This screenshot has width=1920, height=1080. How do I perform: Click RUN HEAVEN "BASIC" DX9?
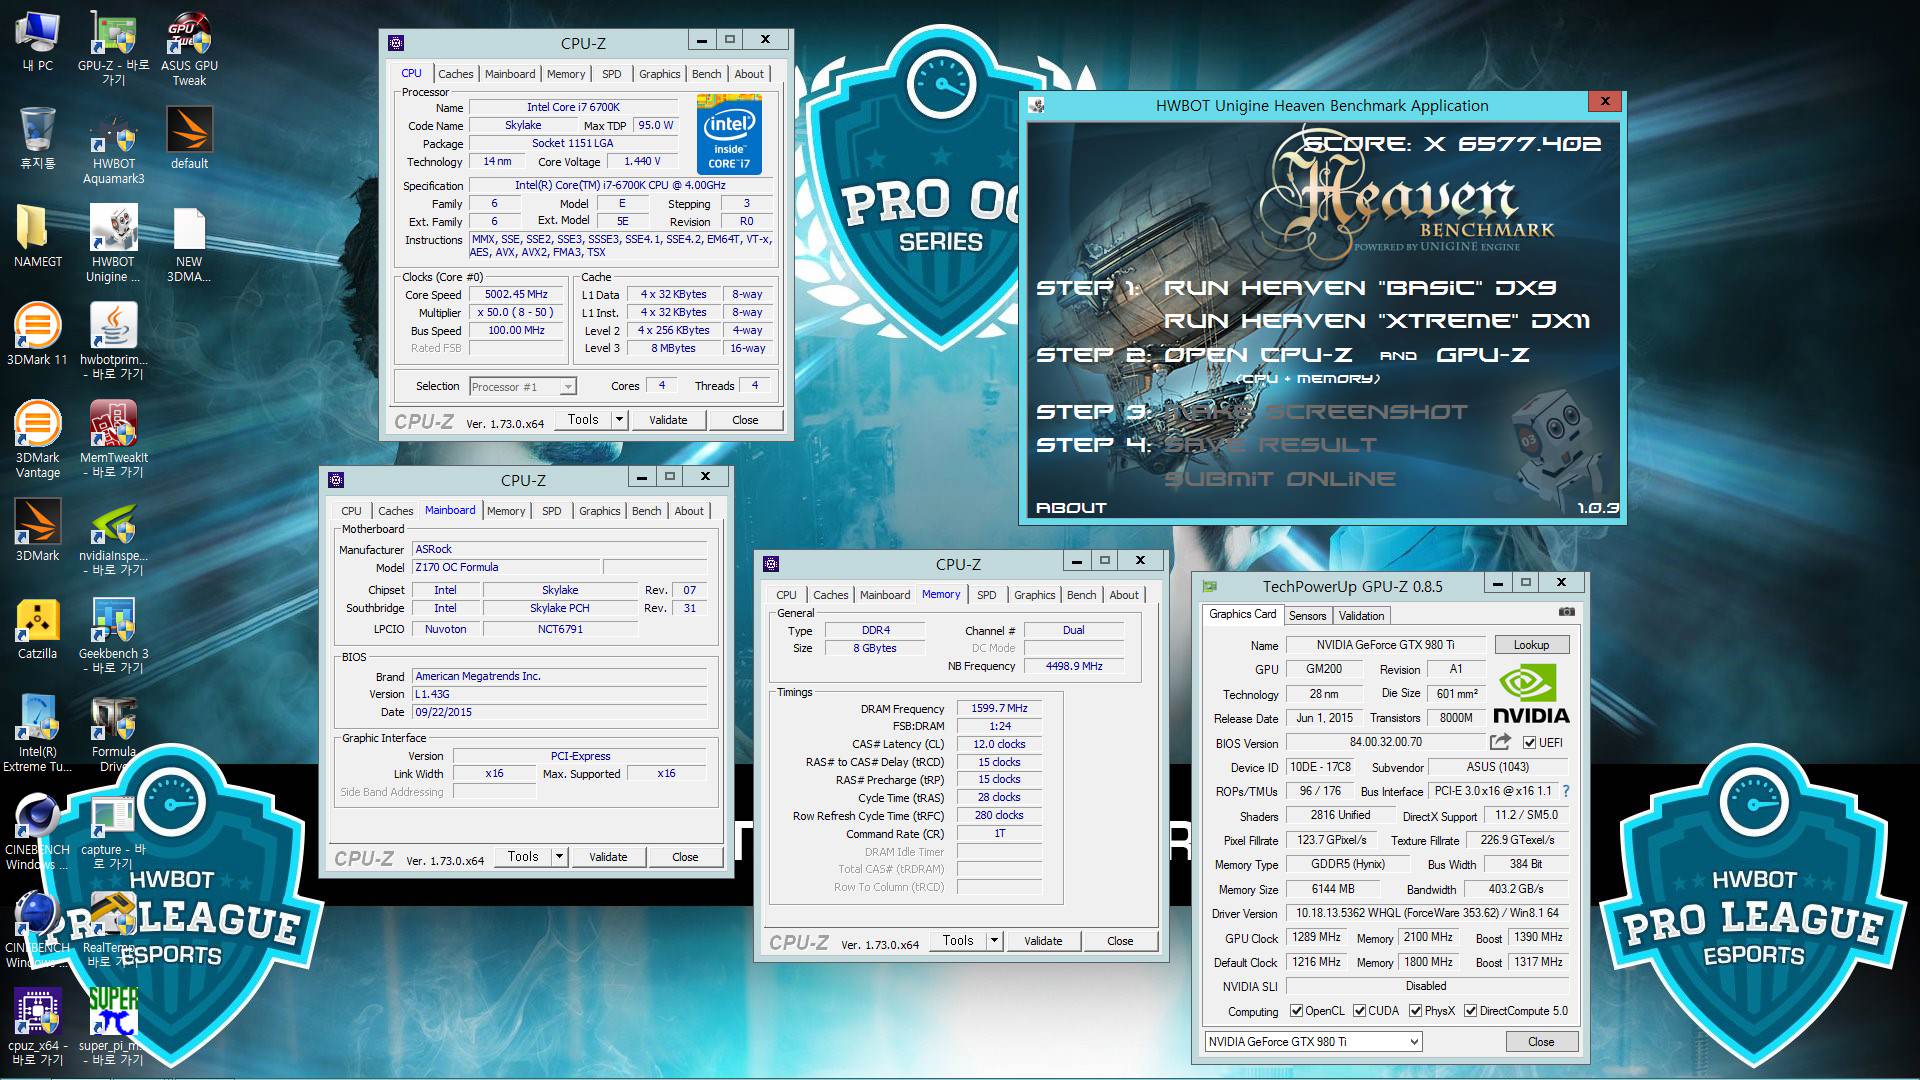[x=1360, y=288]
